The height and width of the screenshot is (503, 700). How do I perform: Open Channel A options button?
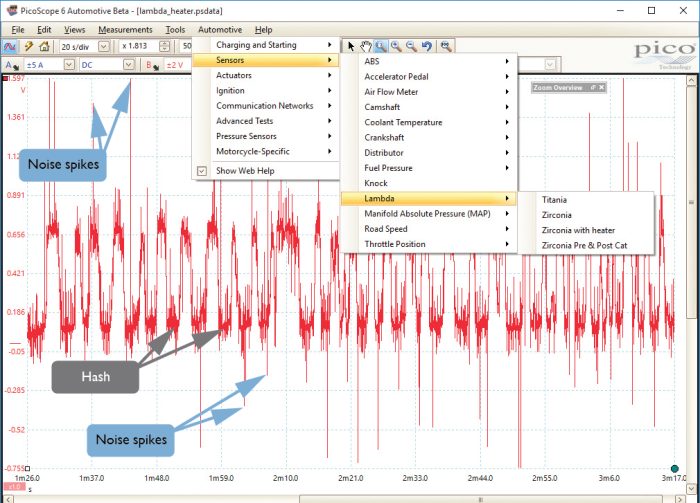coord(12,65)
